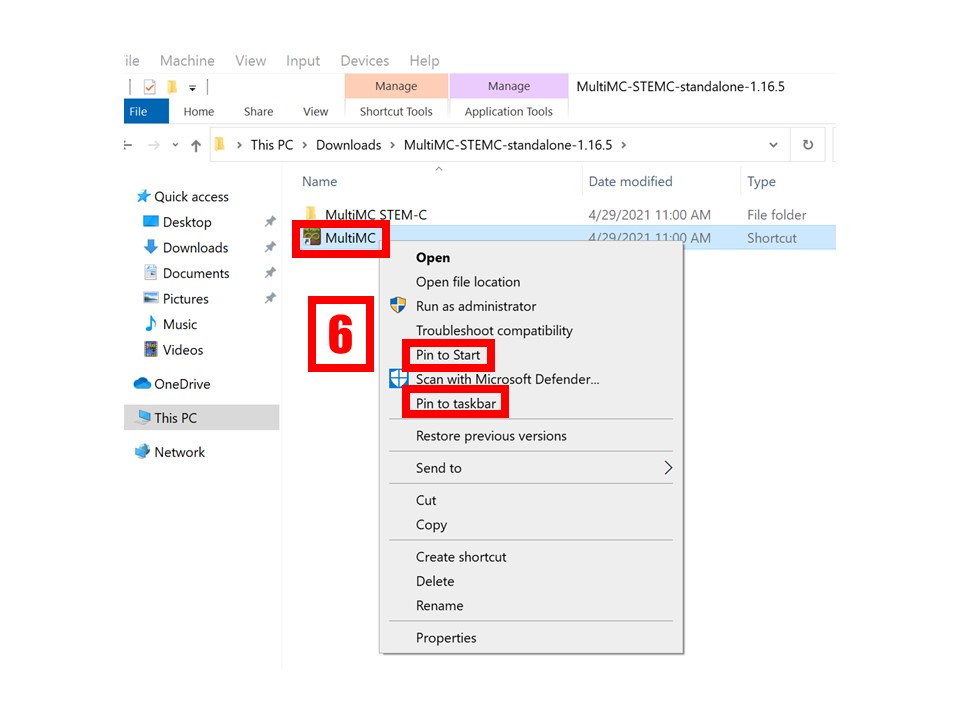
Task: Open the Machine menu
Action: coord(187,61)
